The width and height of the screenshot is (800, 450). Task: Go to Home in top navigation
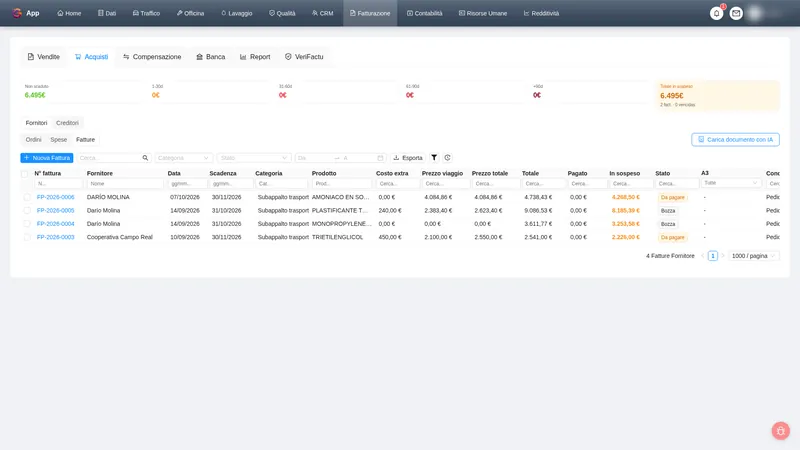click(69, 13)
